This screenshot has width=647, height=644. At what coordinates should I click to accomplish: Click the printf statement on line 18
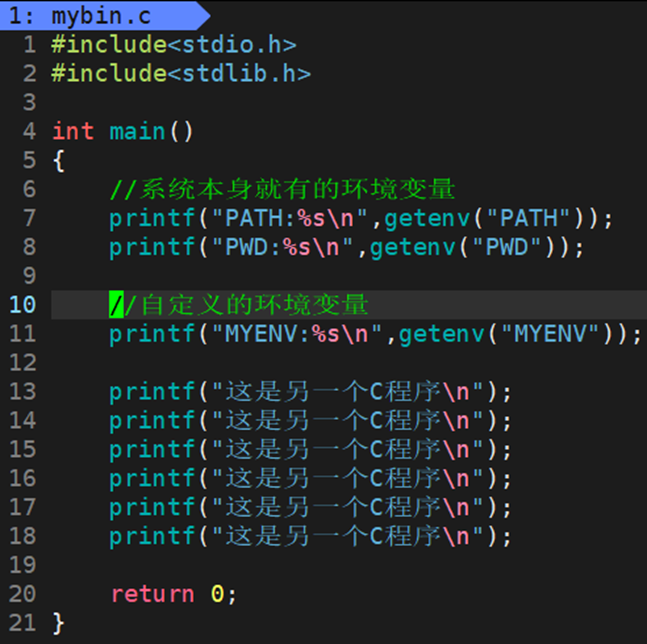pyautogui.click(x=310, y=536)
